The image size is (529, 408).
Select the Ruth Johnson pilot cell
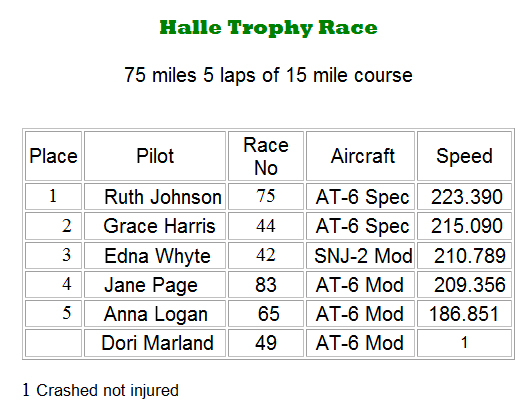coord(155,197)
